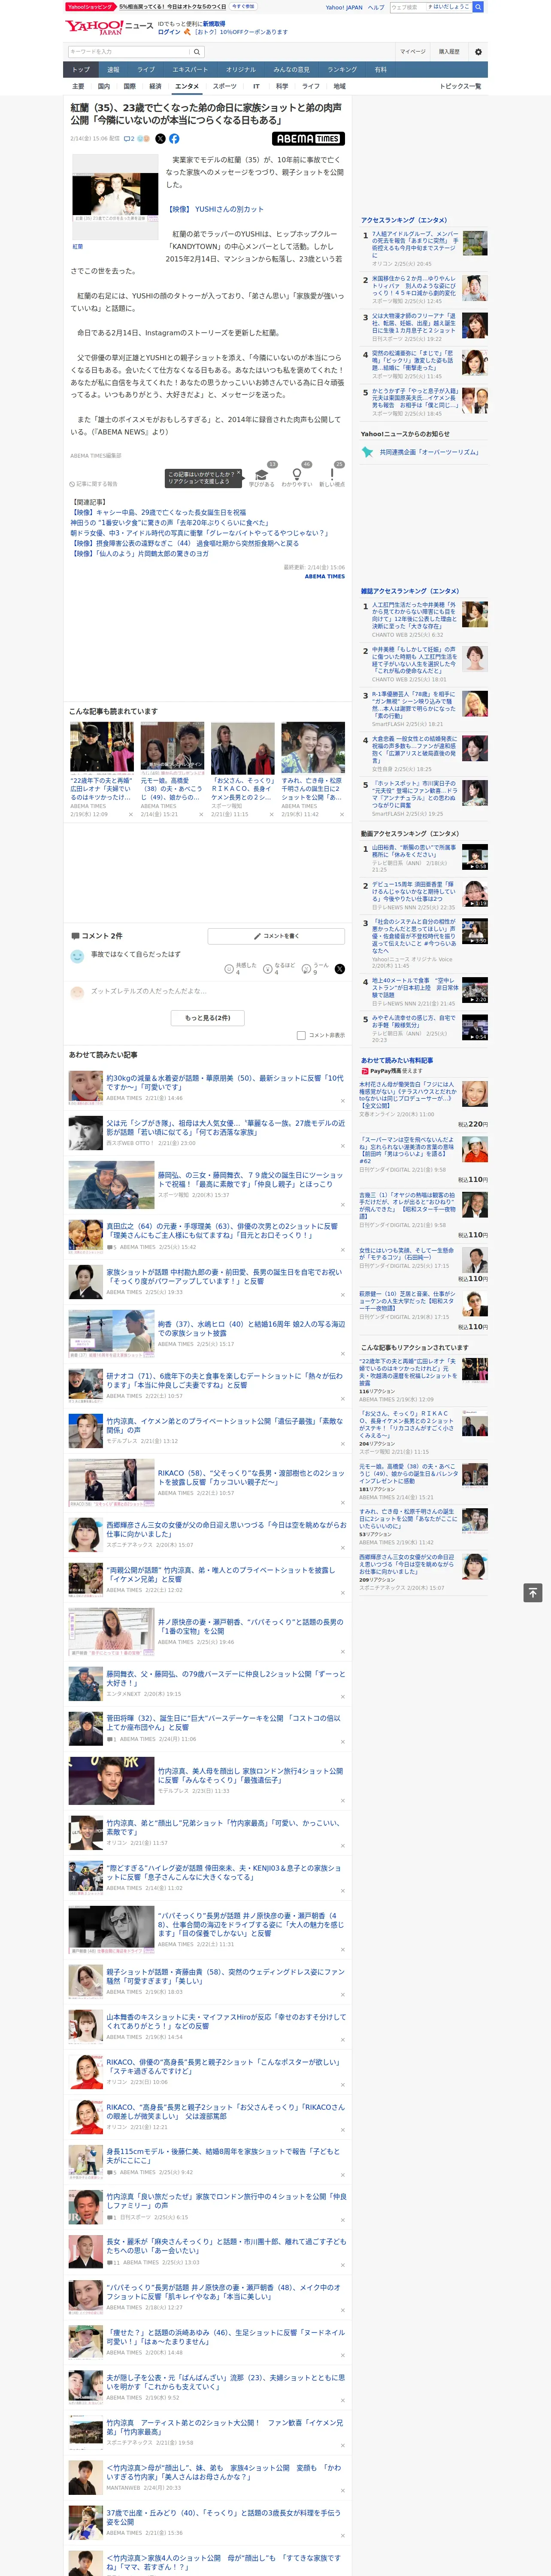The height and width of the screenshot is (2576, 551).
Task: Open the related link about キャシー中島
Action: (x=158, y=512)
